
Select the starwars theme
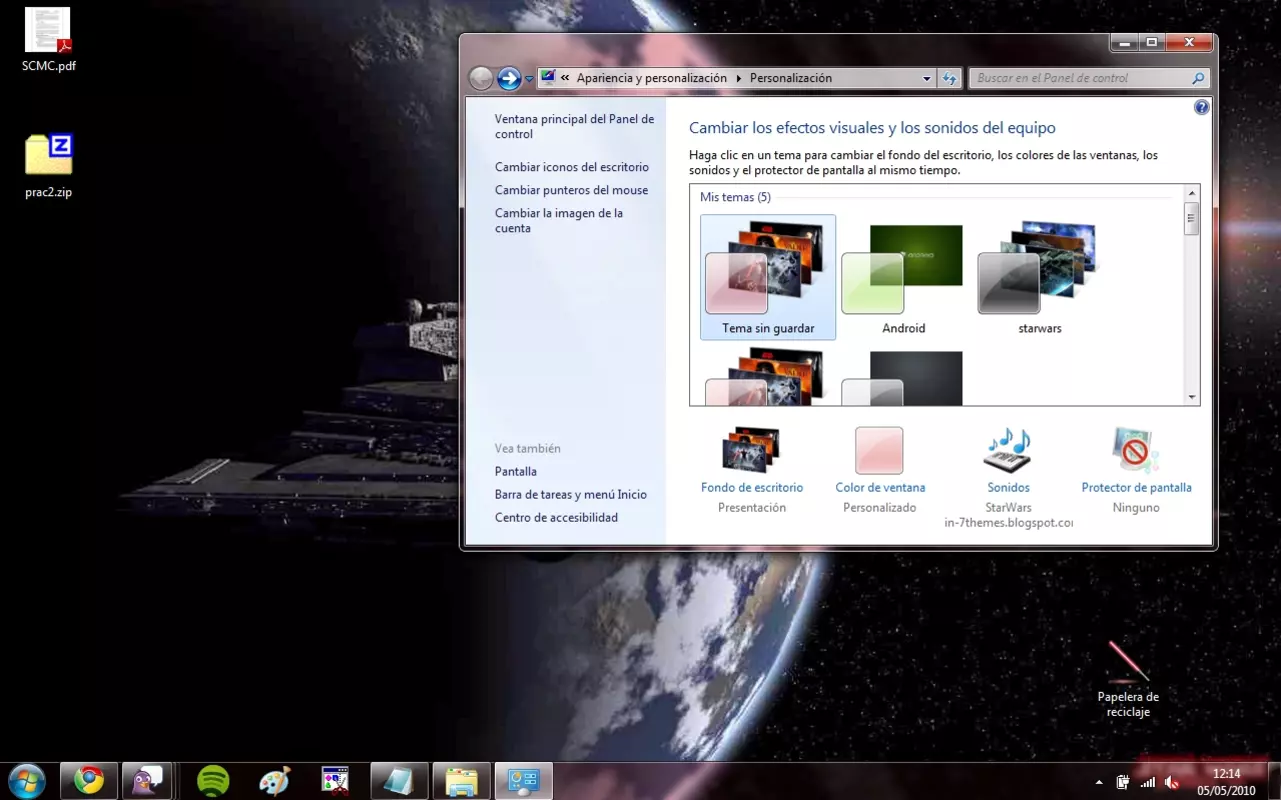click(1040, 277)
